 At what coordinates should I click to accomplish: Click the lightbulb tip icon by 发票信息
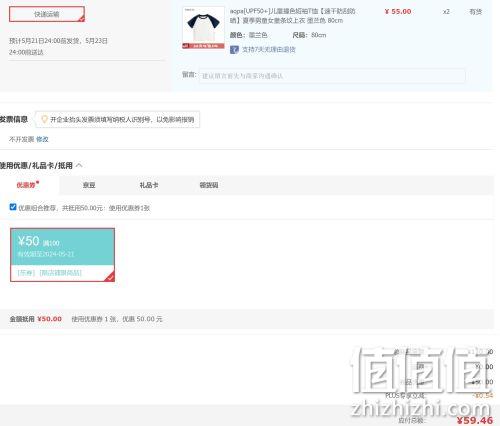(44, 119)
